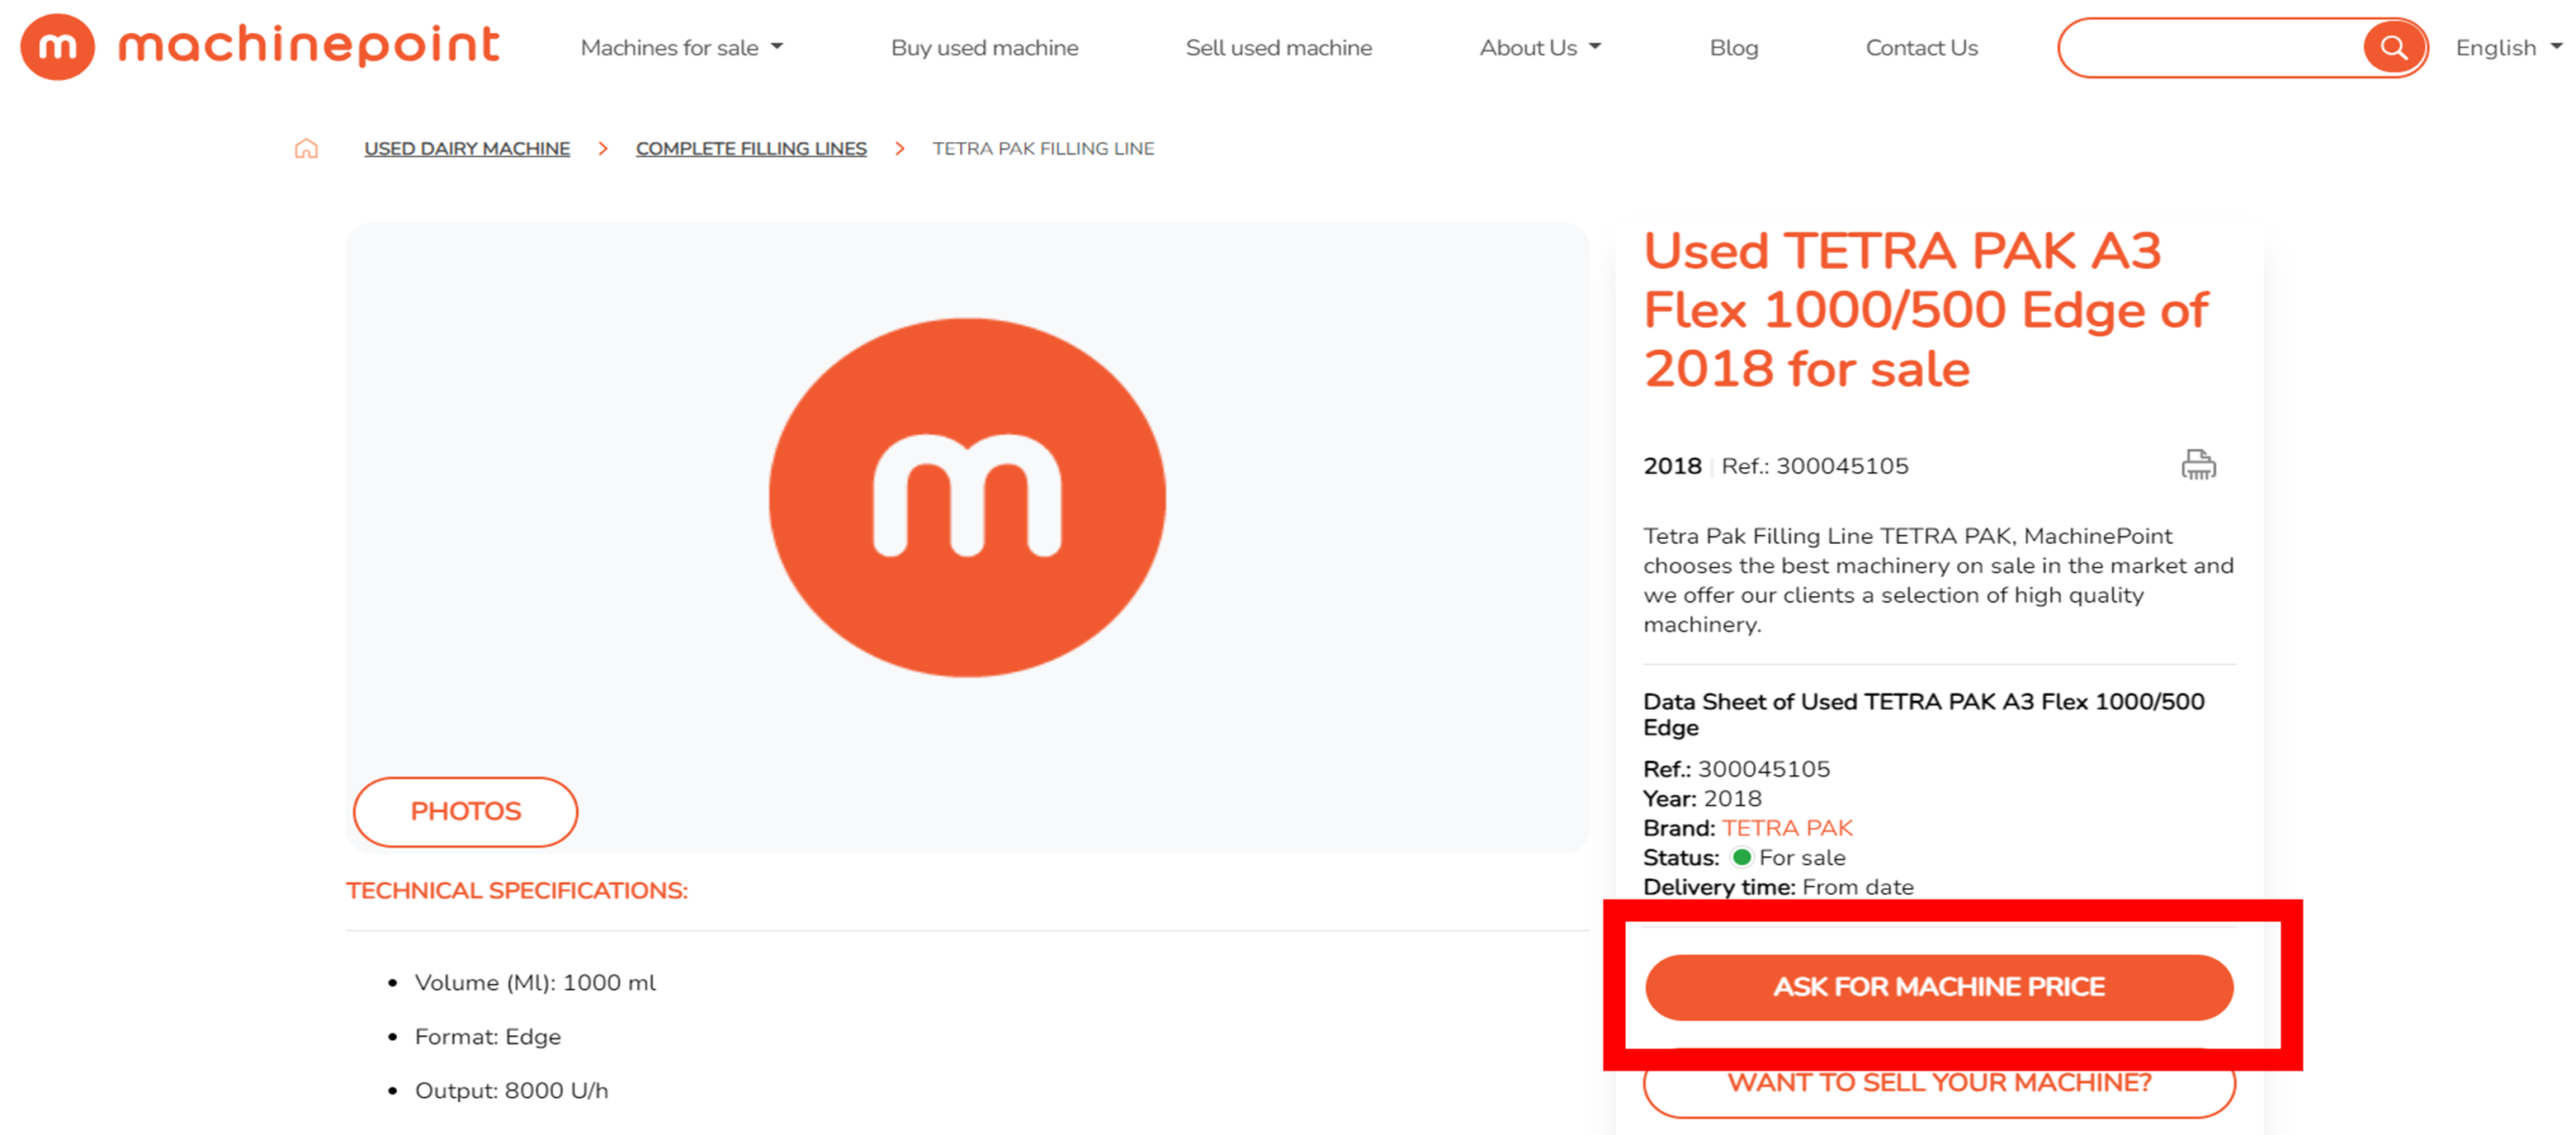Click the English language flag/icon
2576x1135 pixels.
coord(2497,48)
